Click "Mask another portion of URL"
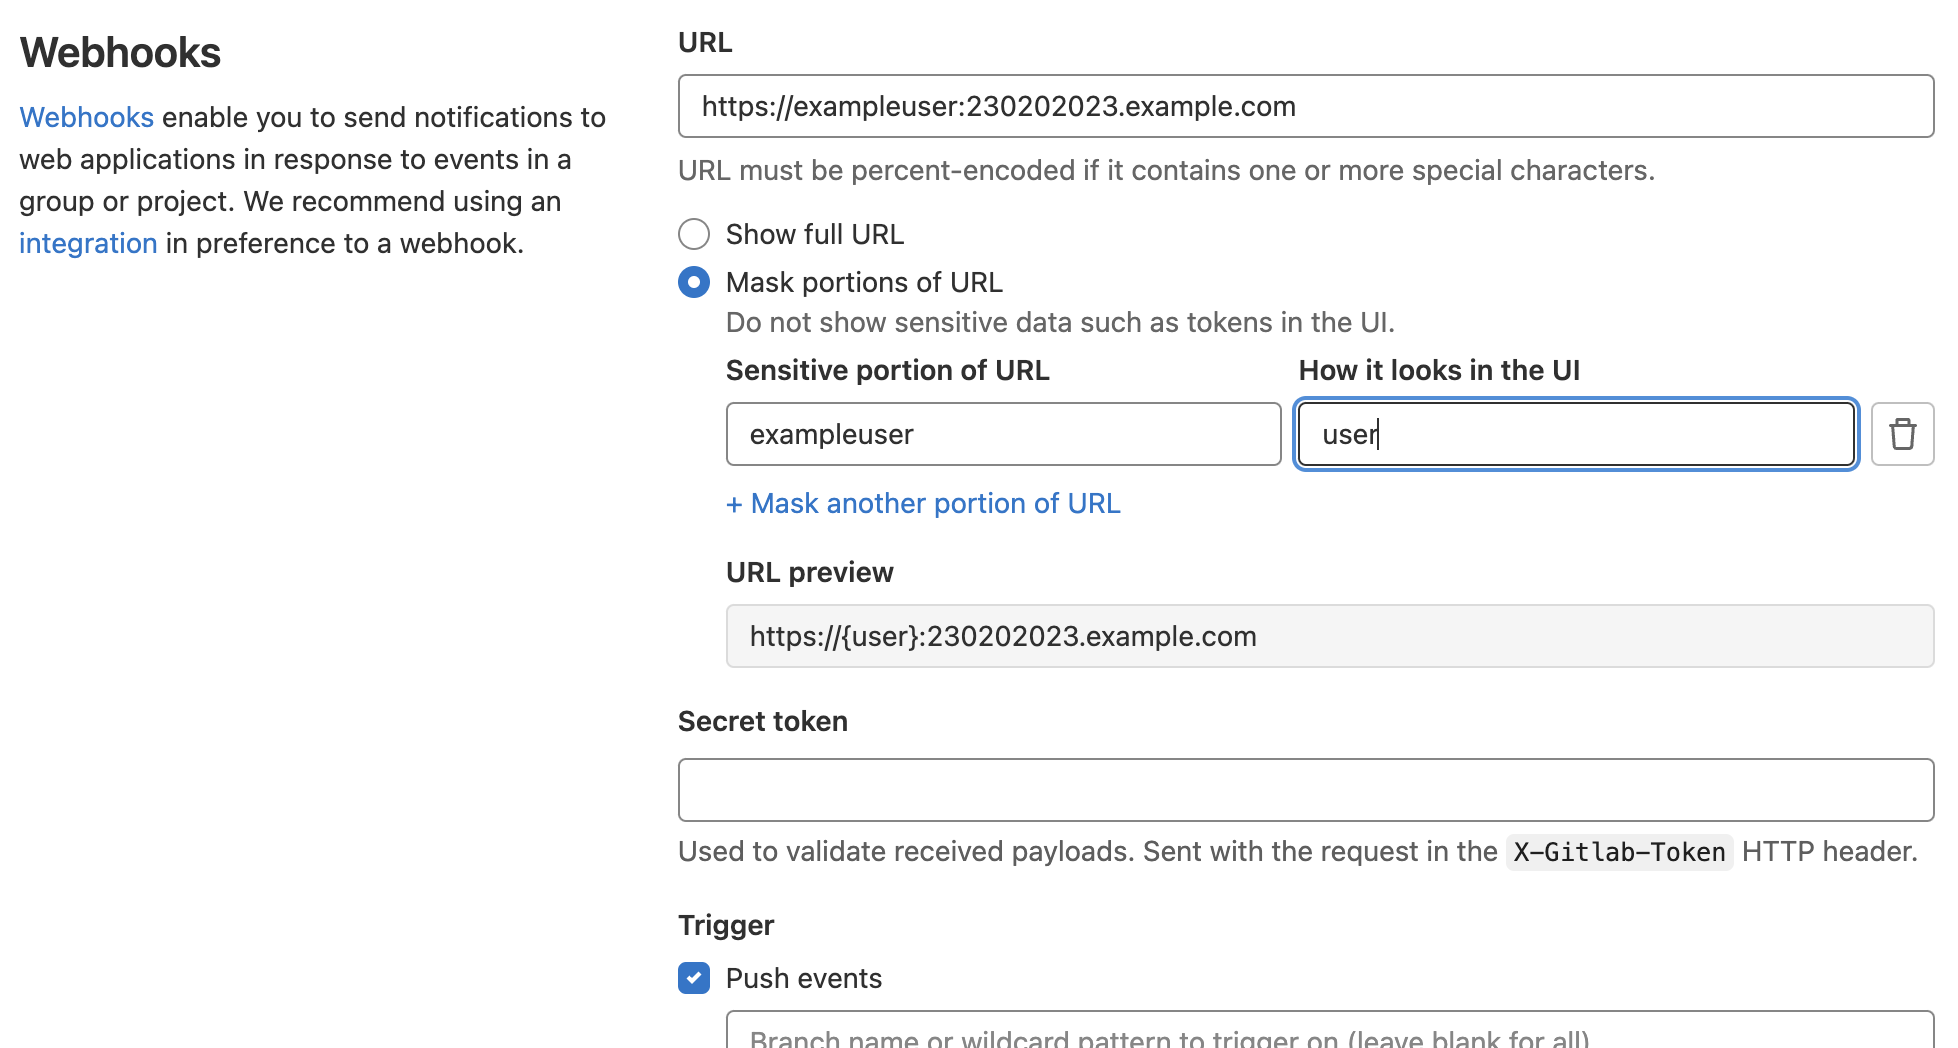The image size is (1958, 1048). [x=922, y=503]
